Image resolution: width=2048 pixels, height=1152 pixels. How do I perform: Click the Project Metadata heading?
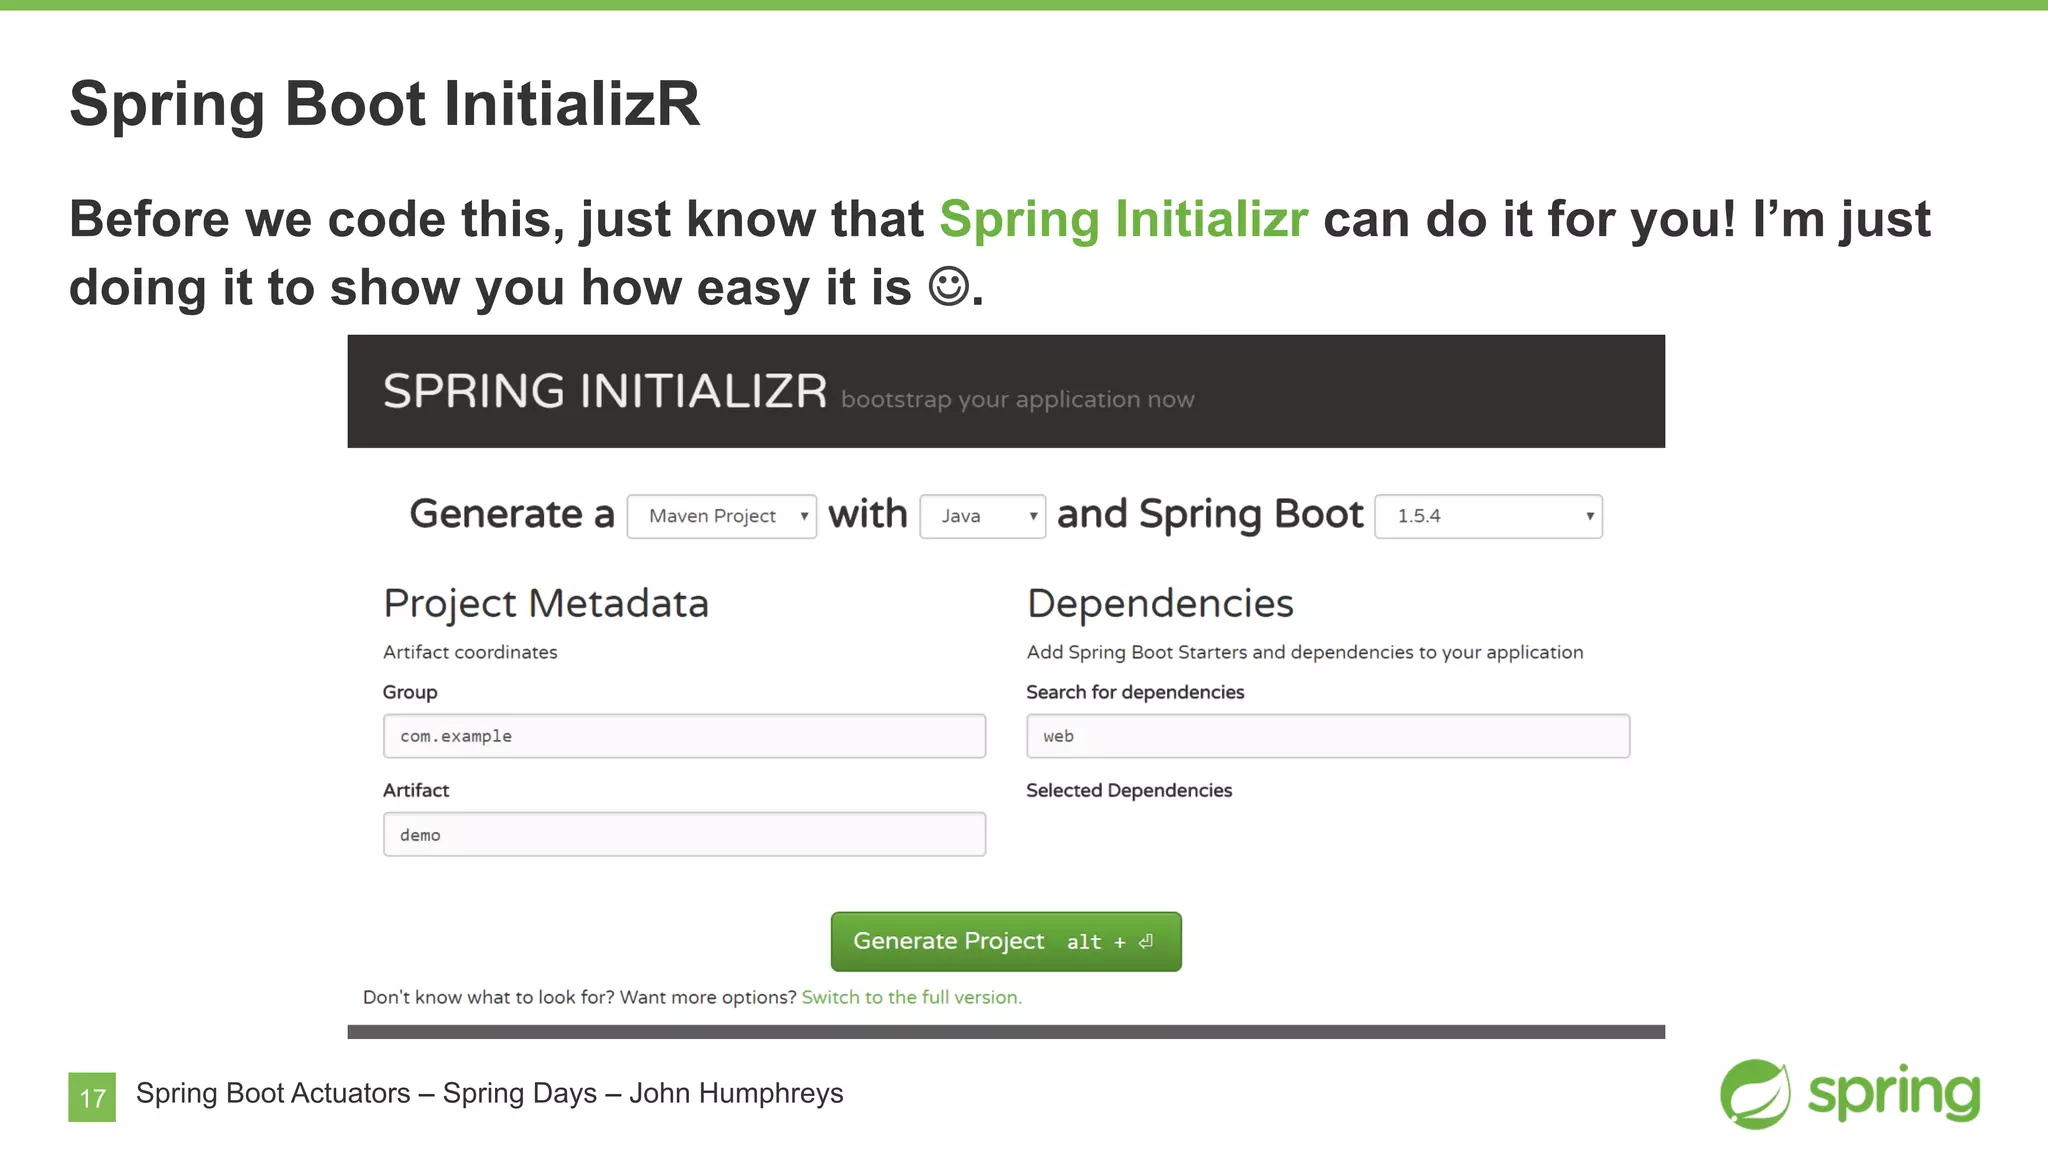pos(546,603)
